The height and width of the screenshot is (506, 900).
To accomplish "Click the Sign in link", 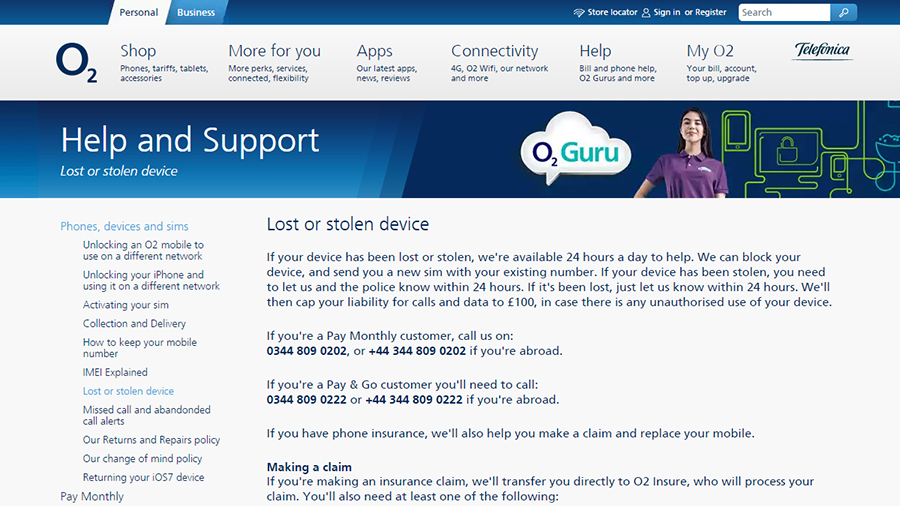I will pos(666,12).
